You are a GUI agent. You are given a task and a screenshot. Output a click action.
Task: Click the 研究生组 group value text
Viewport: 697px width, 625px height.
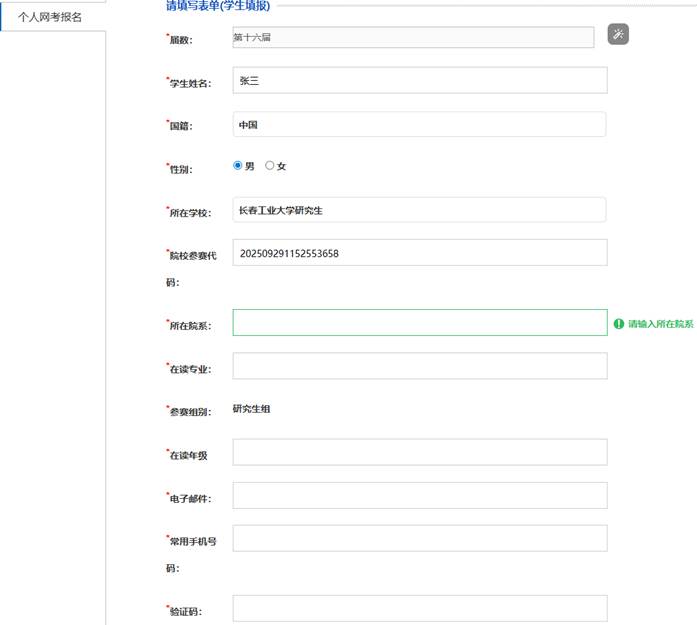coord(252,408)
